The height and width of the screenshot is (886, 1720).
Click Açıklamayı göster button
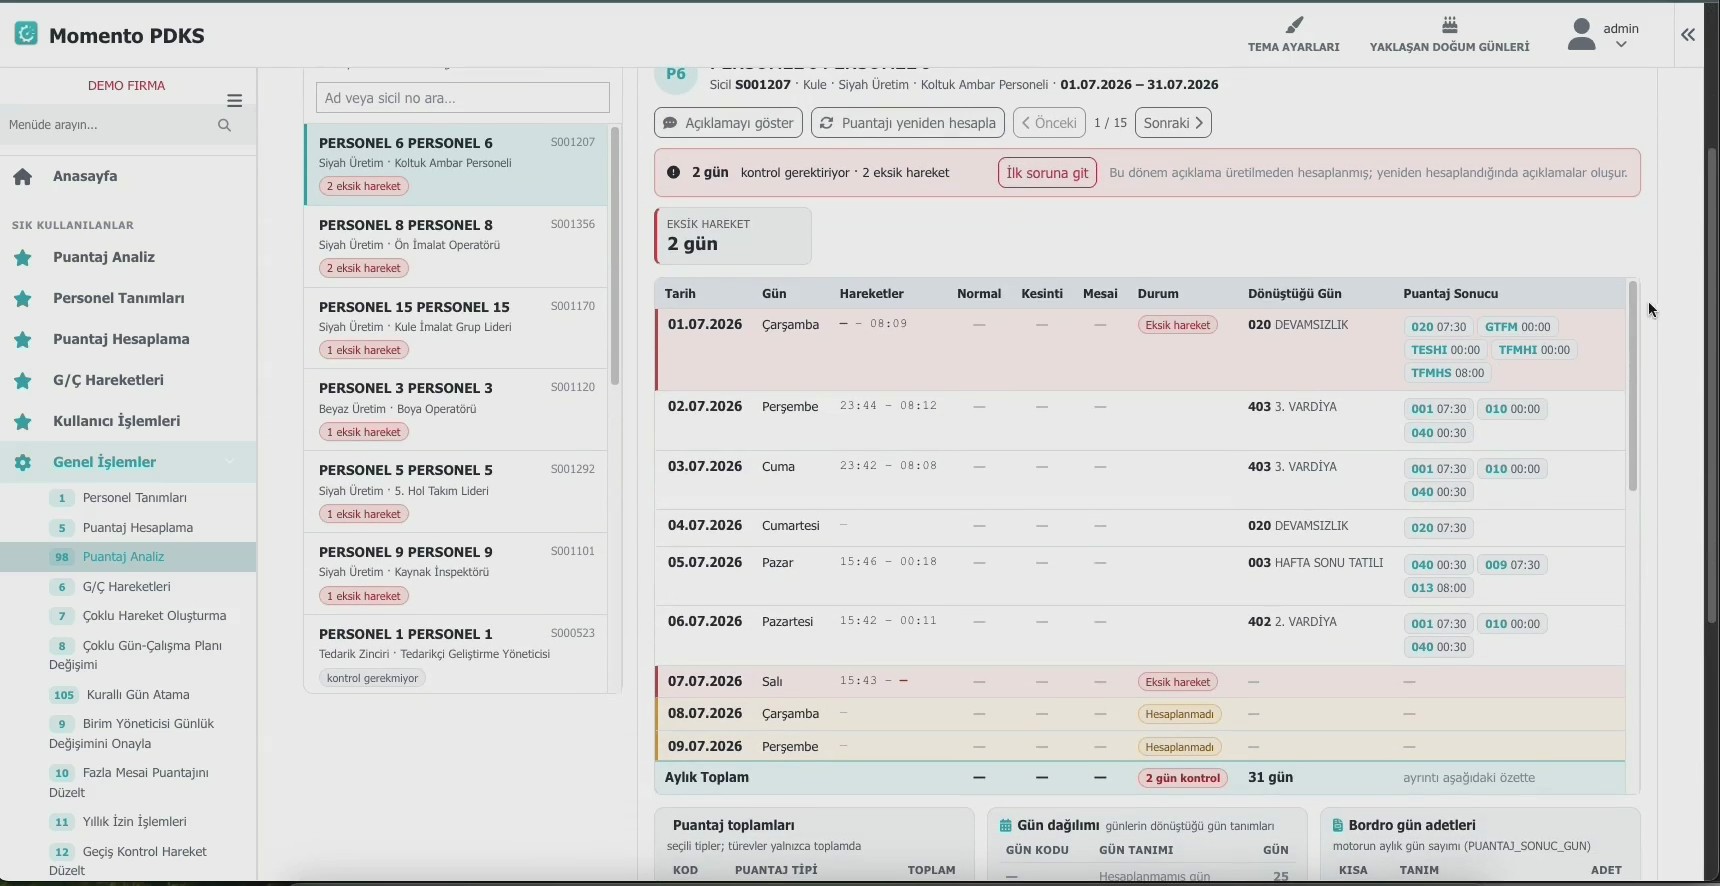click(x=728, y=123)
